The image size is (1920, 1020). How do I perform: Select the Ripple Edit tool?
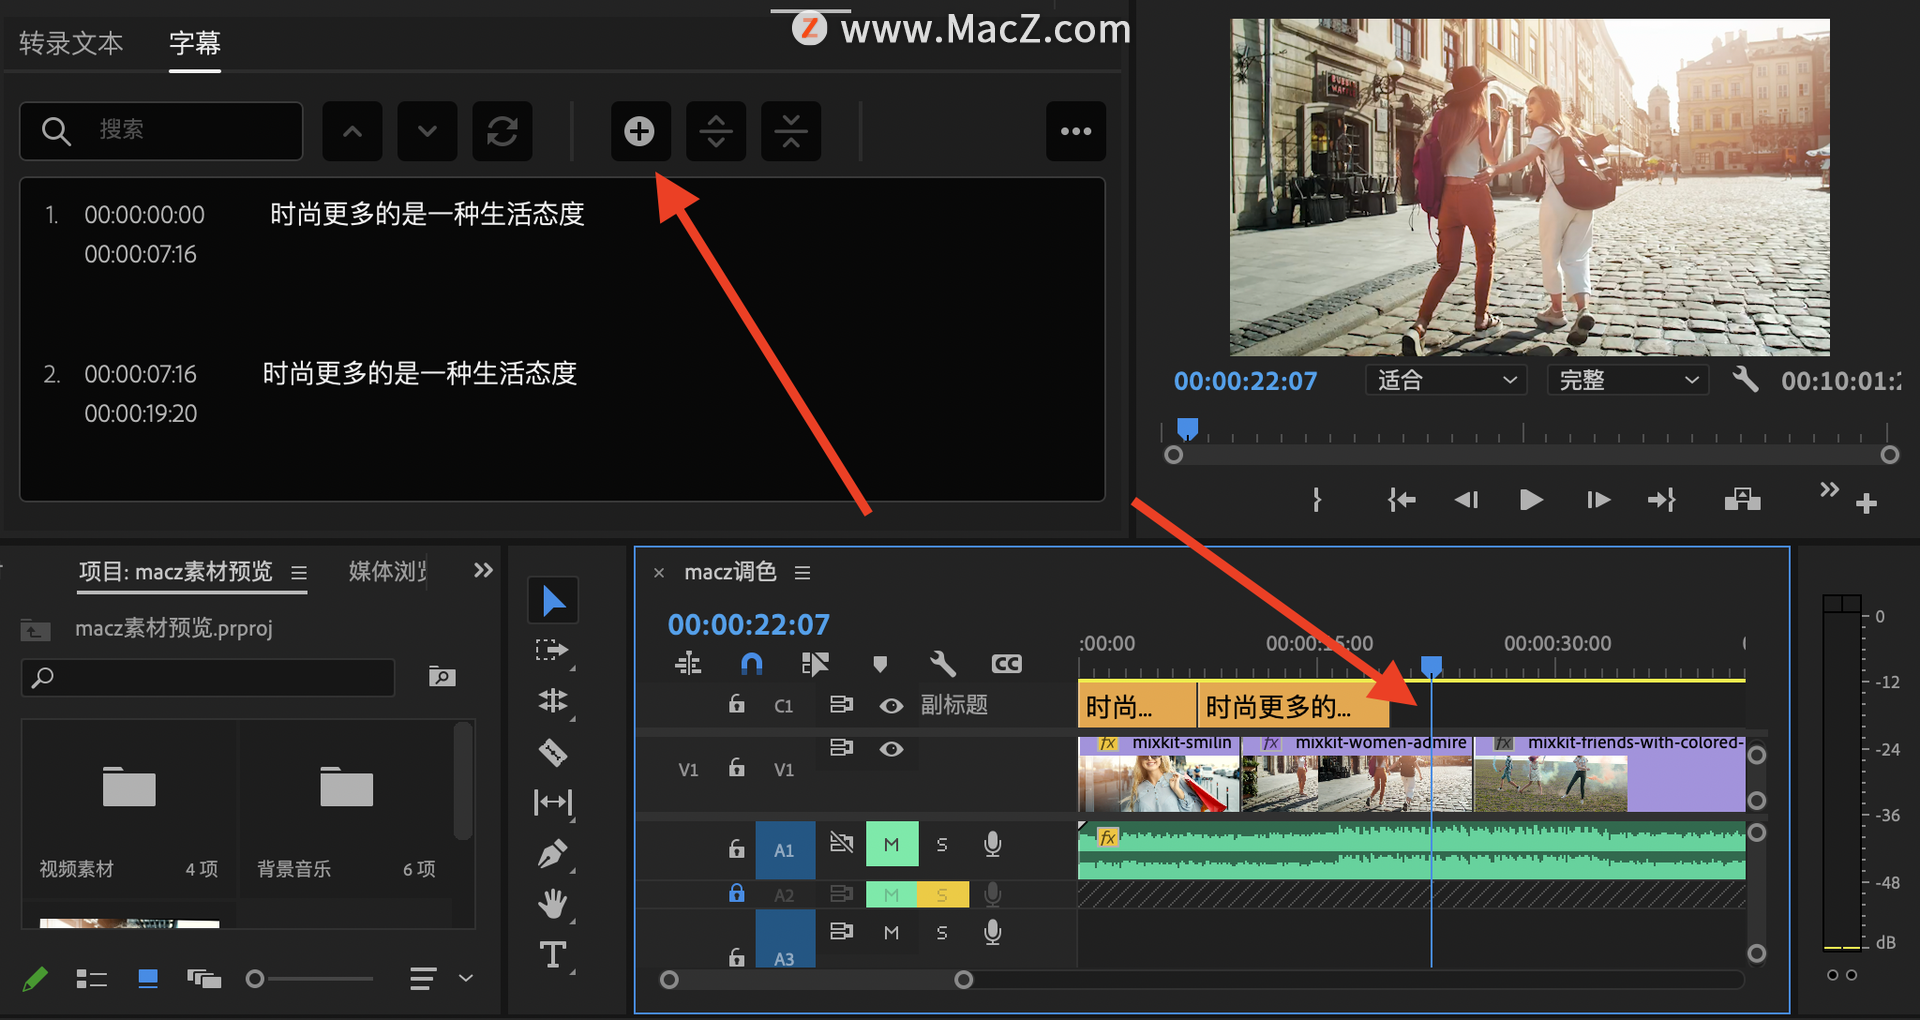(553, 701)
